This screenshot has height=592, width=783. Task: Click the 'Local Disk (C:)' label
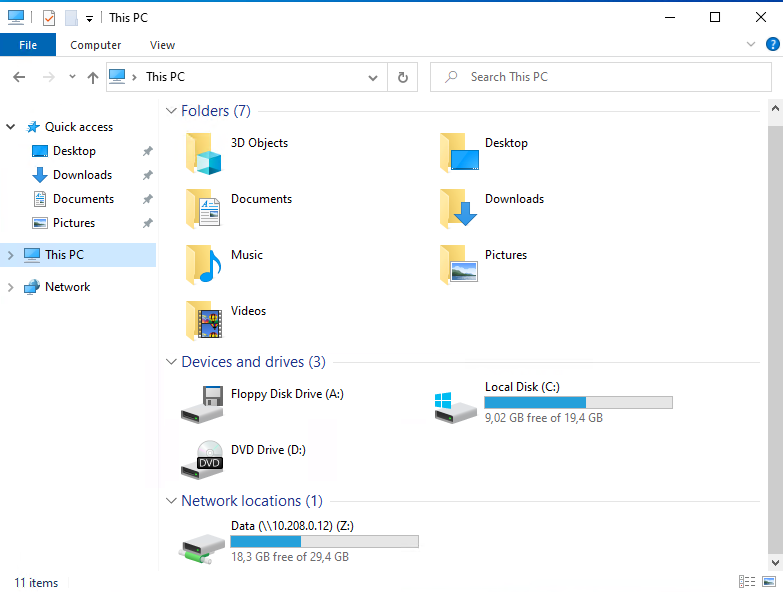pos(522,387)
